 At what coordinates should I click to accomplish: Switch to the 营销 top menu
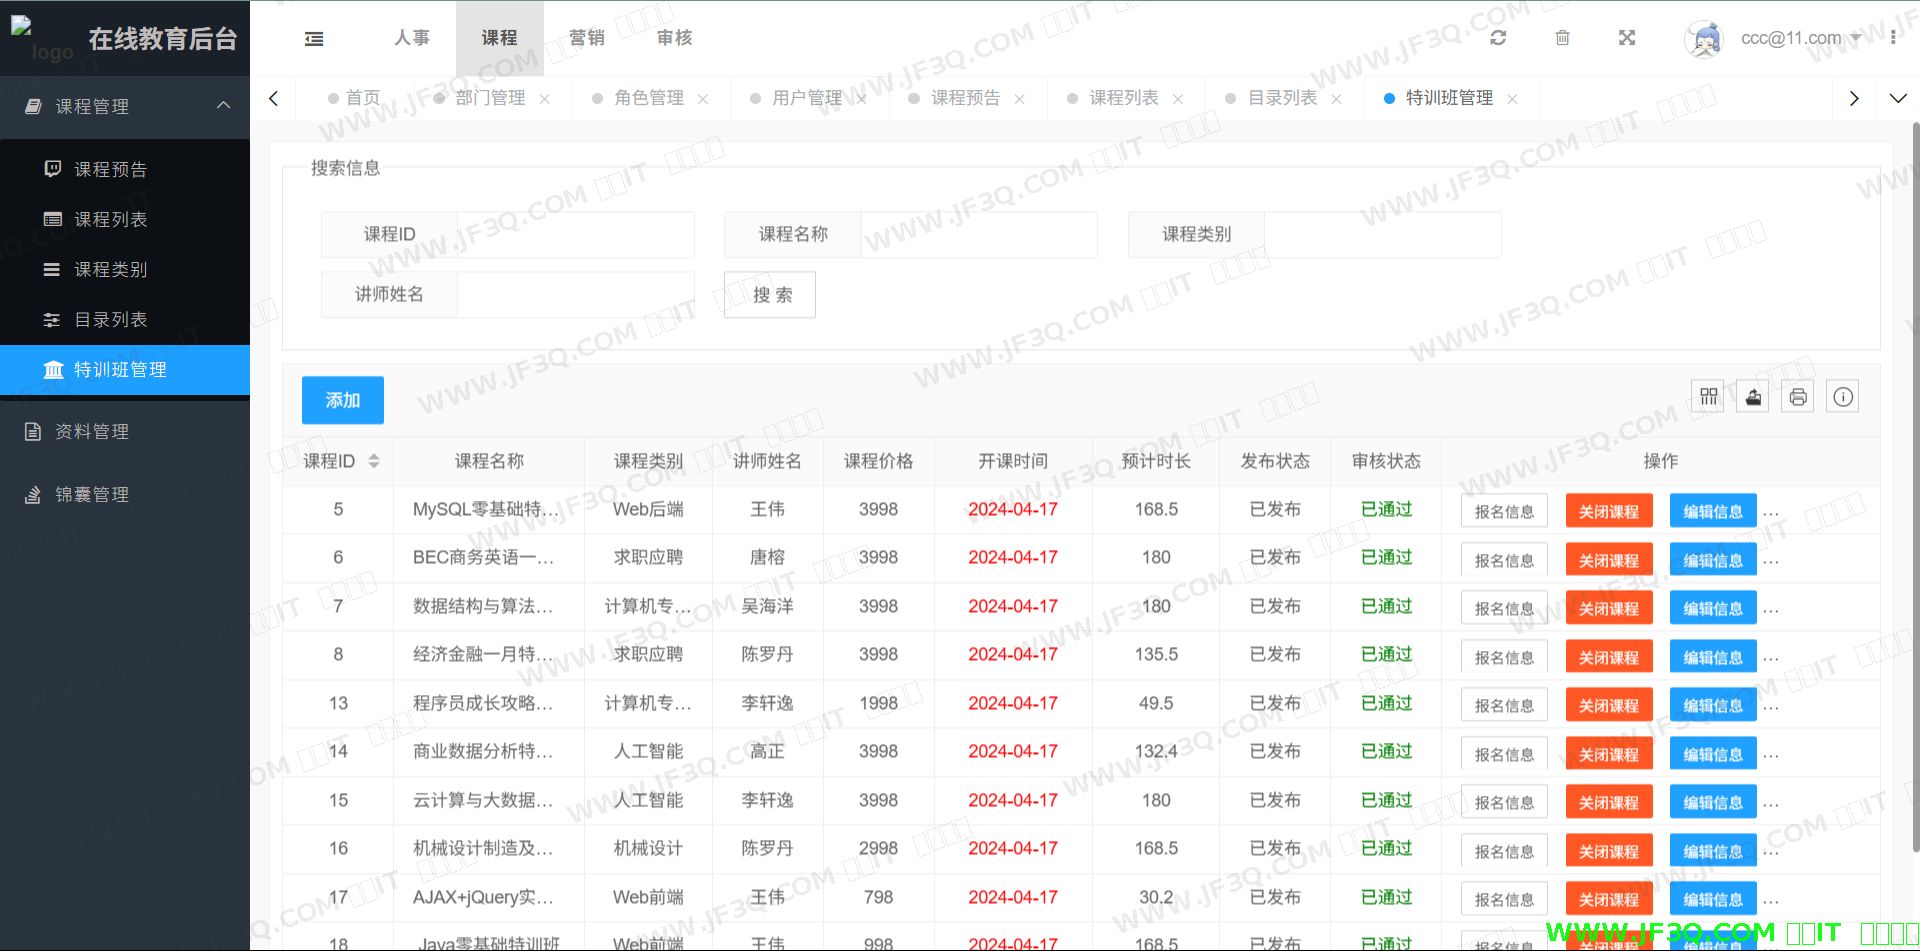[587, 38]
